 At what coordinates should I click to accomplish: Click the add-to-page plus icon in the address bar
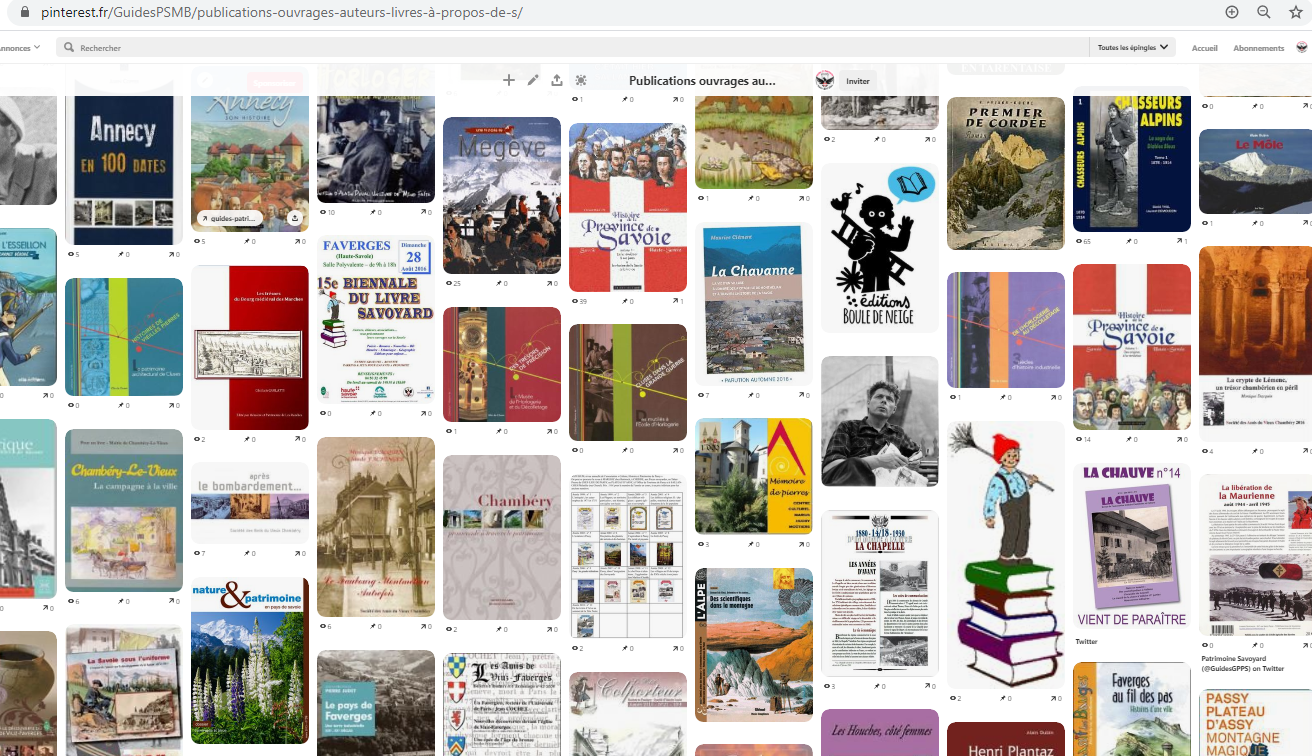click(1231, 12)
